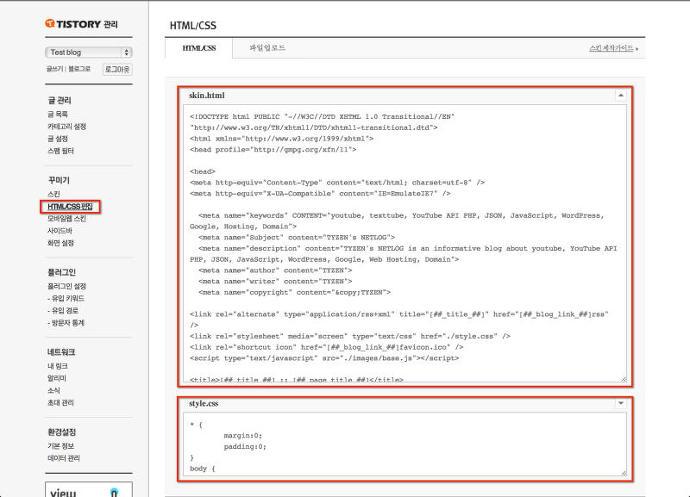
Task: Click the skin.html panel title
Action: tap(206, 95)
